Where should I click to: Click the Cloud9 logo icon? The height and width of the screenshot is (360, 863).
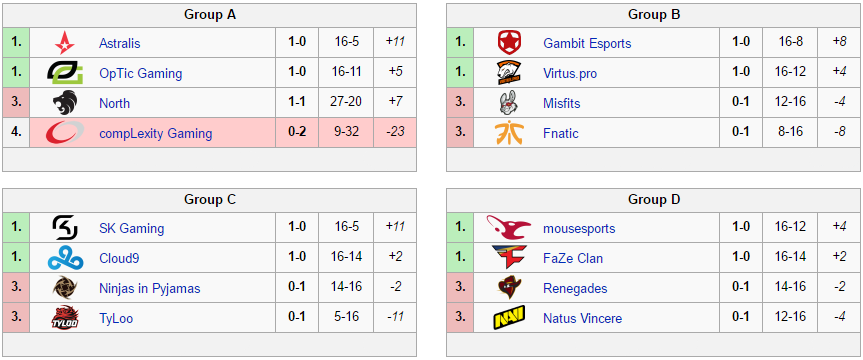64,258
